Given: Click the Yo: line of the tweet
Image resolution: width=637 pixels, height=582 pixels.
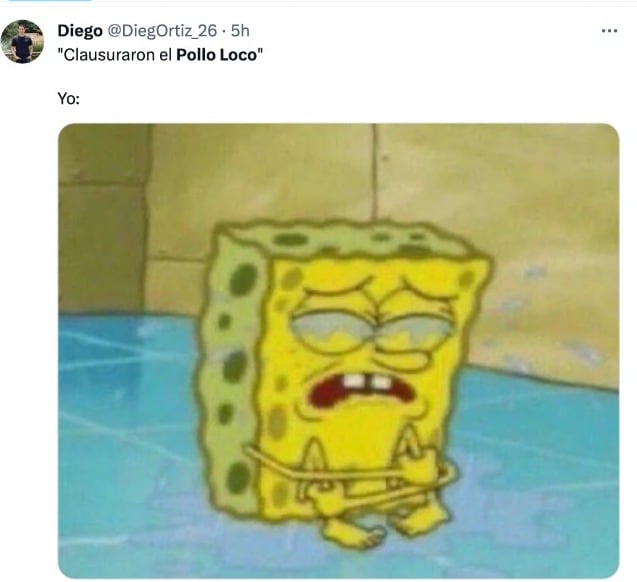Looking at the screenshot, I should [x=68, y=98].
